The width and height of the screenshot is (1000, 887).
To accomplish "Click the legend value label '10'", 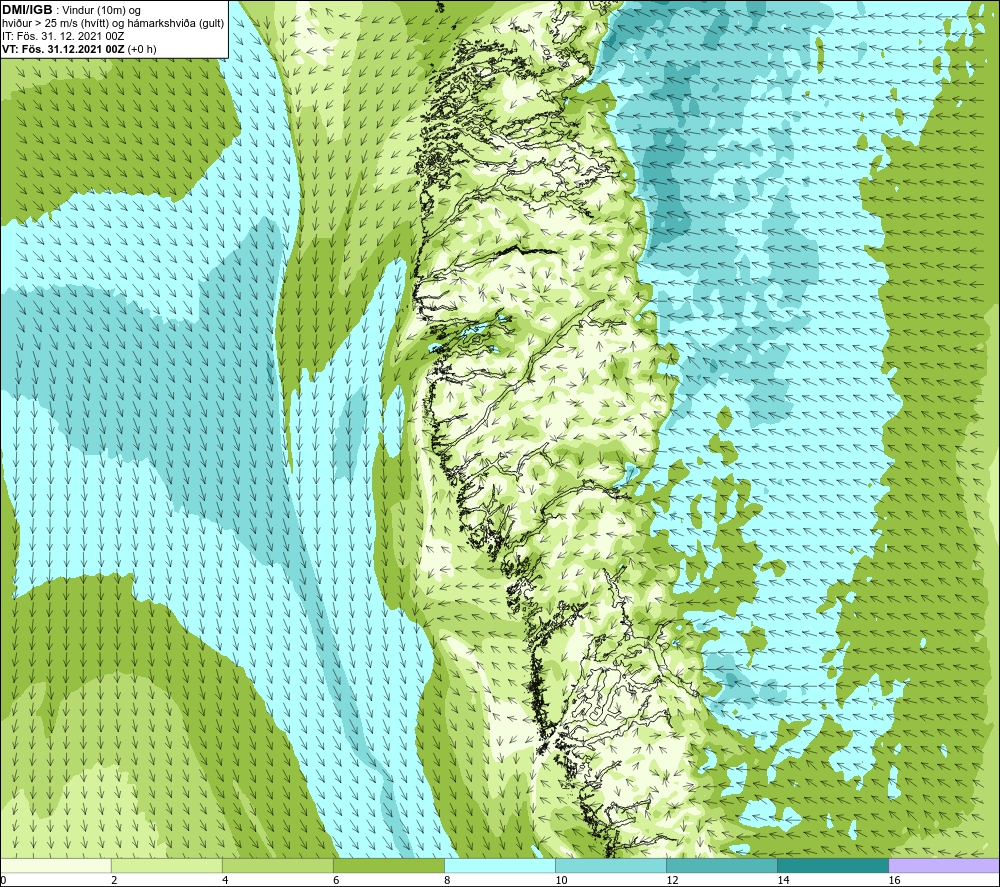I will pyautogui.click(x=561, y=880).
